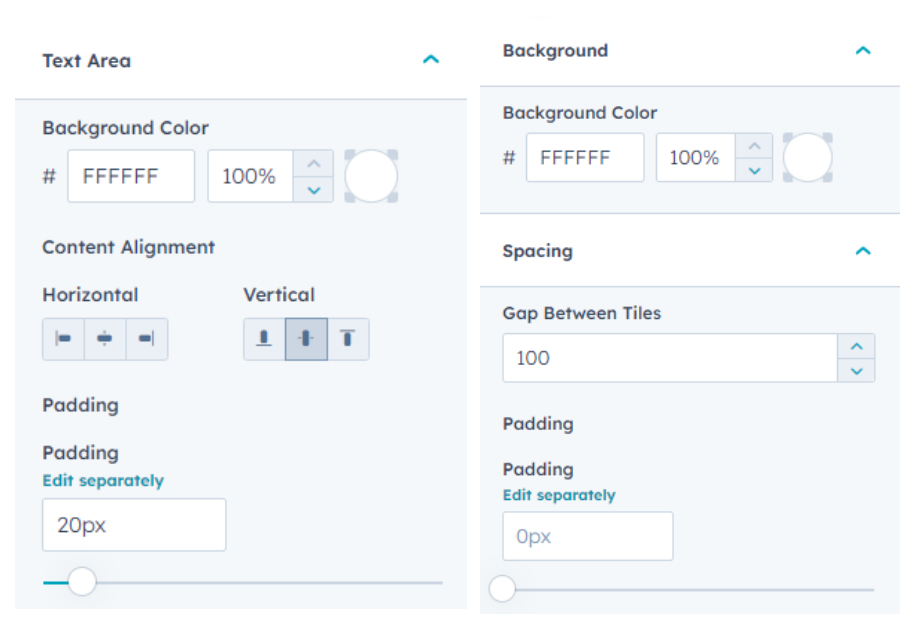Collapse the Spacing section
The width and height of the screenshot is (900, 630).
863,251
